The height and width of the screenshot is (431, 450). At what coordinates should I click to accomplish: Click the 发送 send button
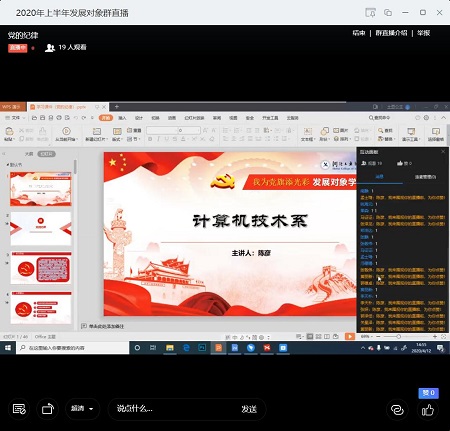coord(249,409)
